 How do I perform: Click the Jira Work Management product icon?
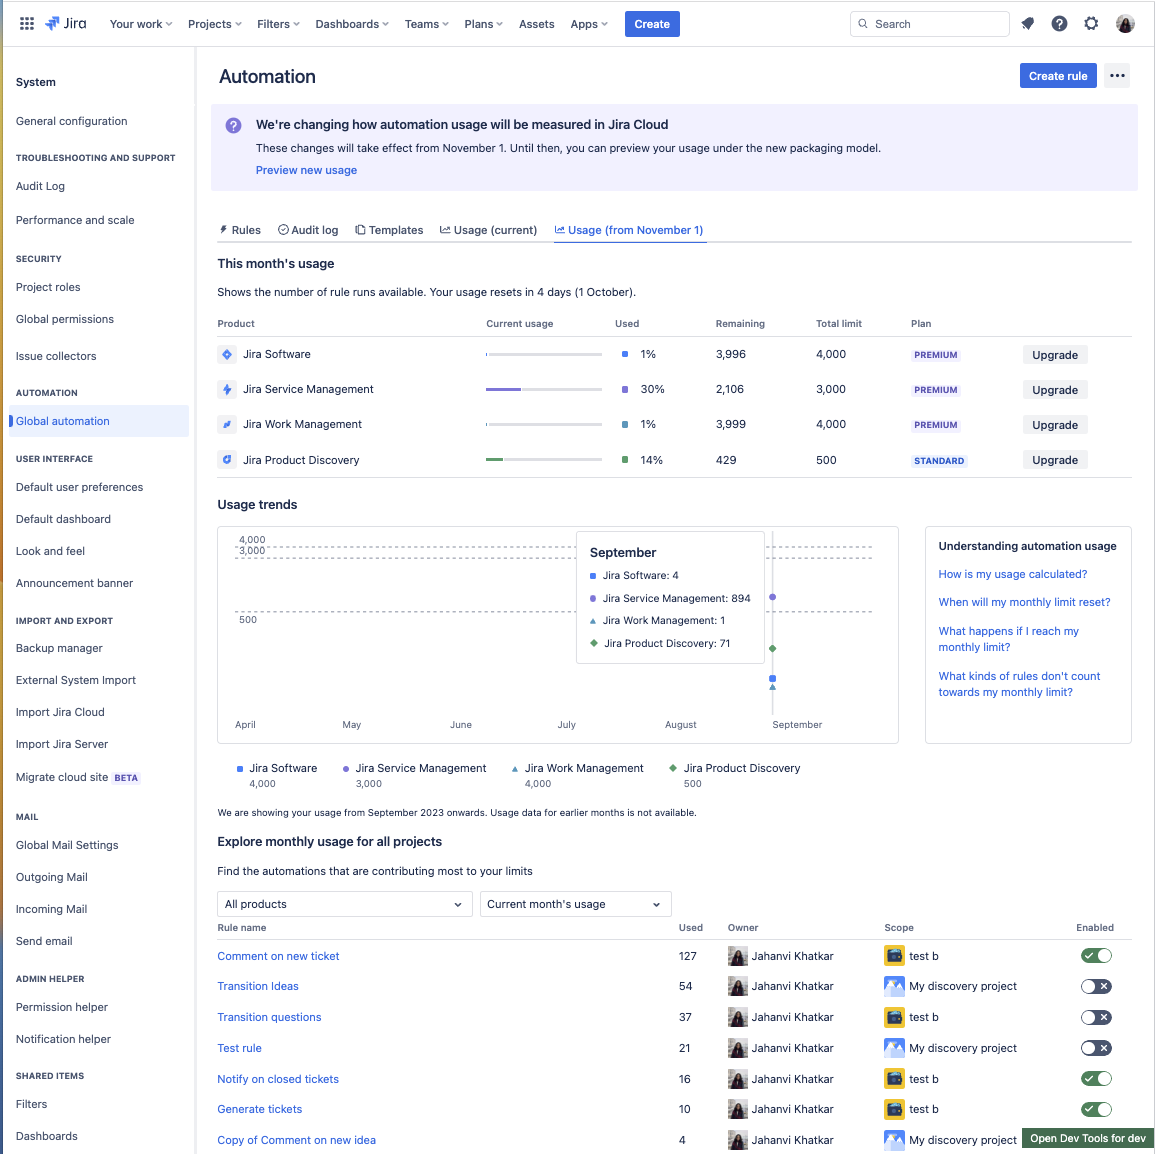[227, 424]
